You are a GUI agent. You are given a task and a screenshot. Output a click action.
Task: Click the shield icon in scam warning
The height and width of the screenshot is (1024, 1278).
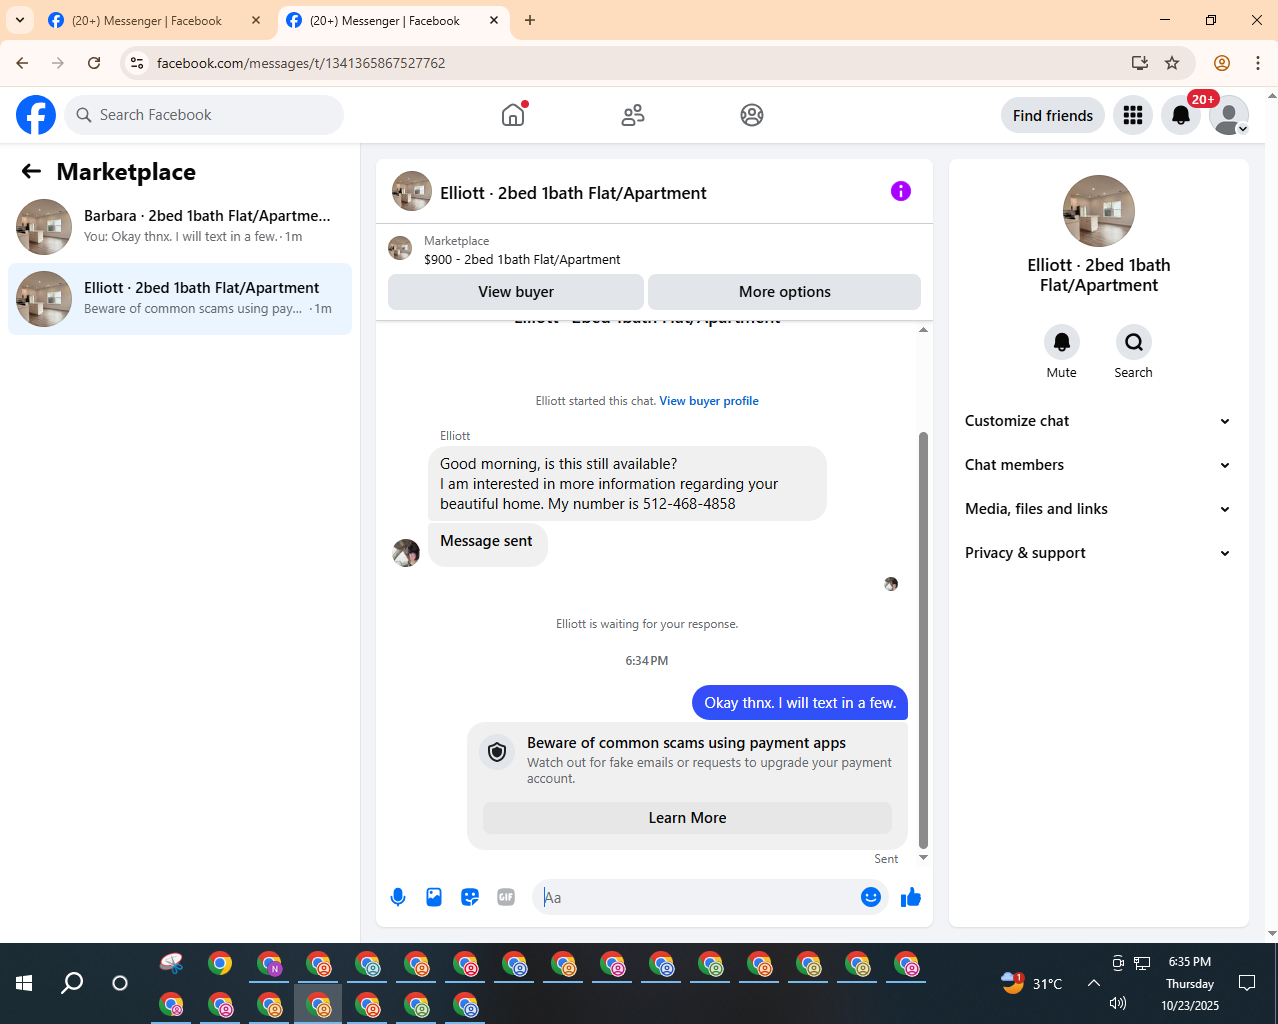click(x=497, y=752)
